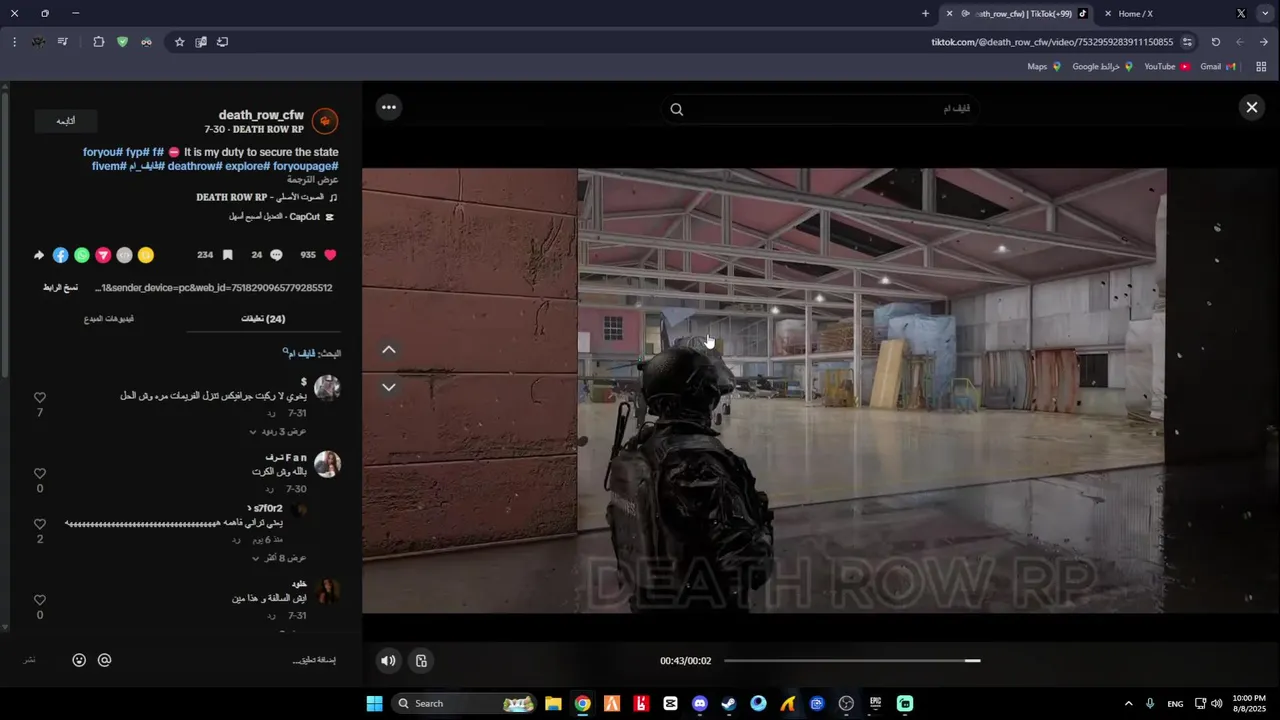Switch to creator videos tab

click(x=110, y=319)
